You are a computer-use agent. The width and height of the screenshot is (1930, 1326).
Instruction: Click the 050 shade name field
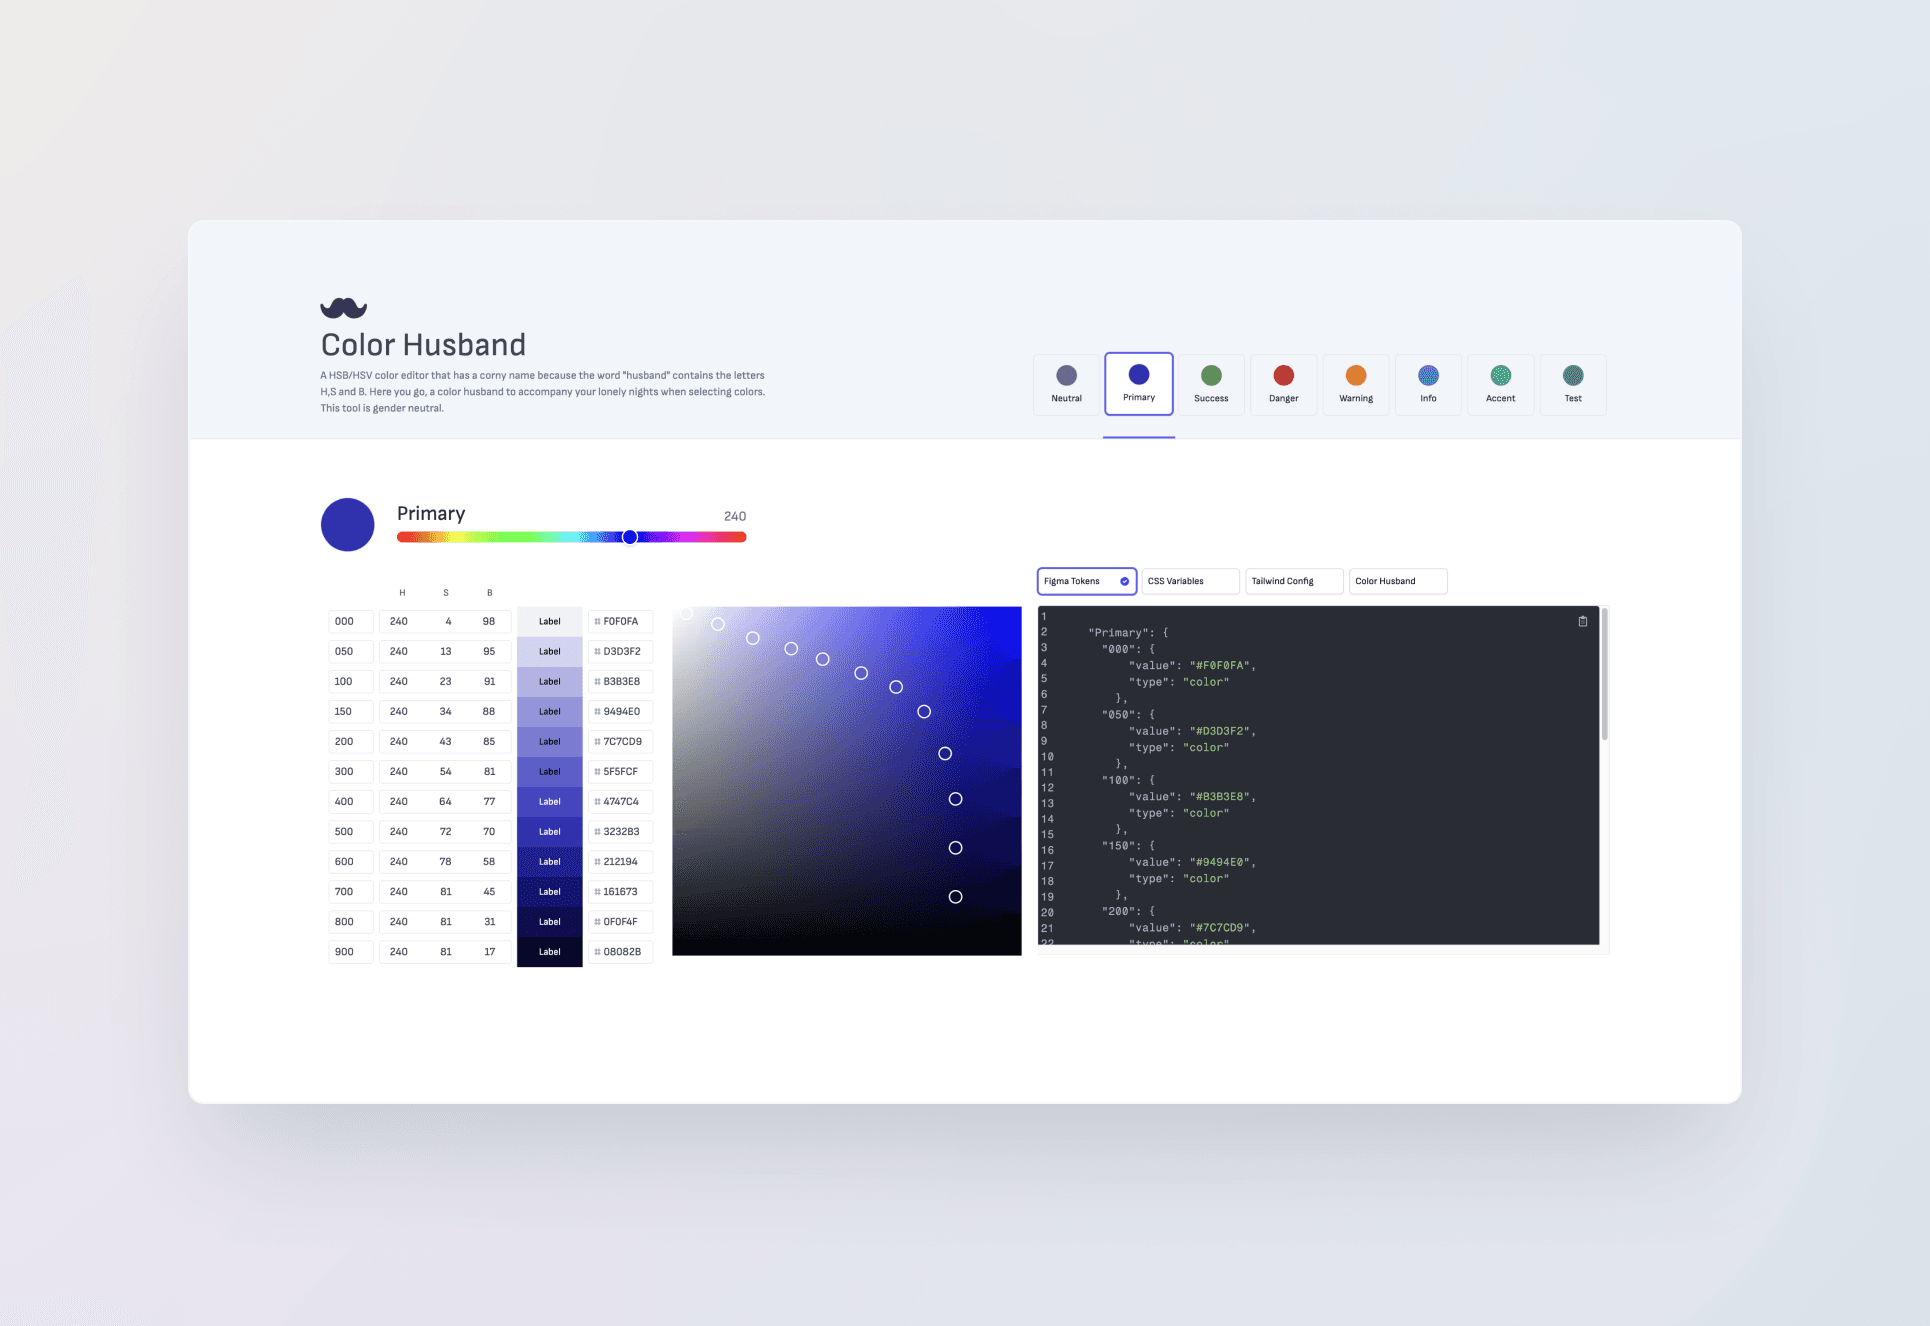[x=351, y=651]
